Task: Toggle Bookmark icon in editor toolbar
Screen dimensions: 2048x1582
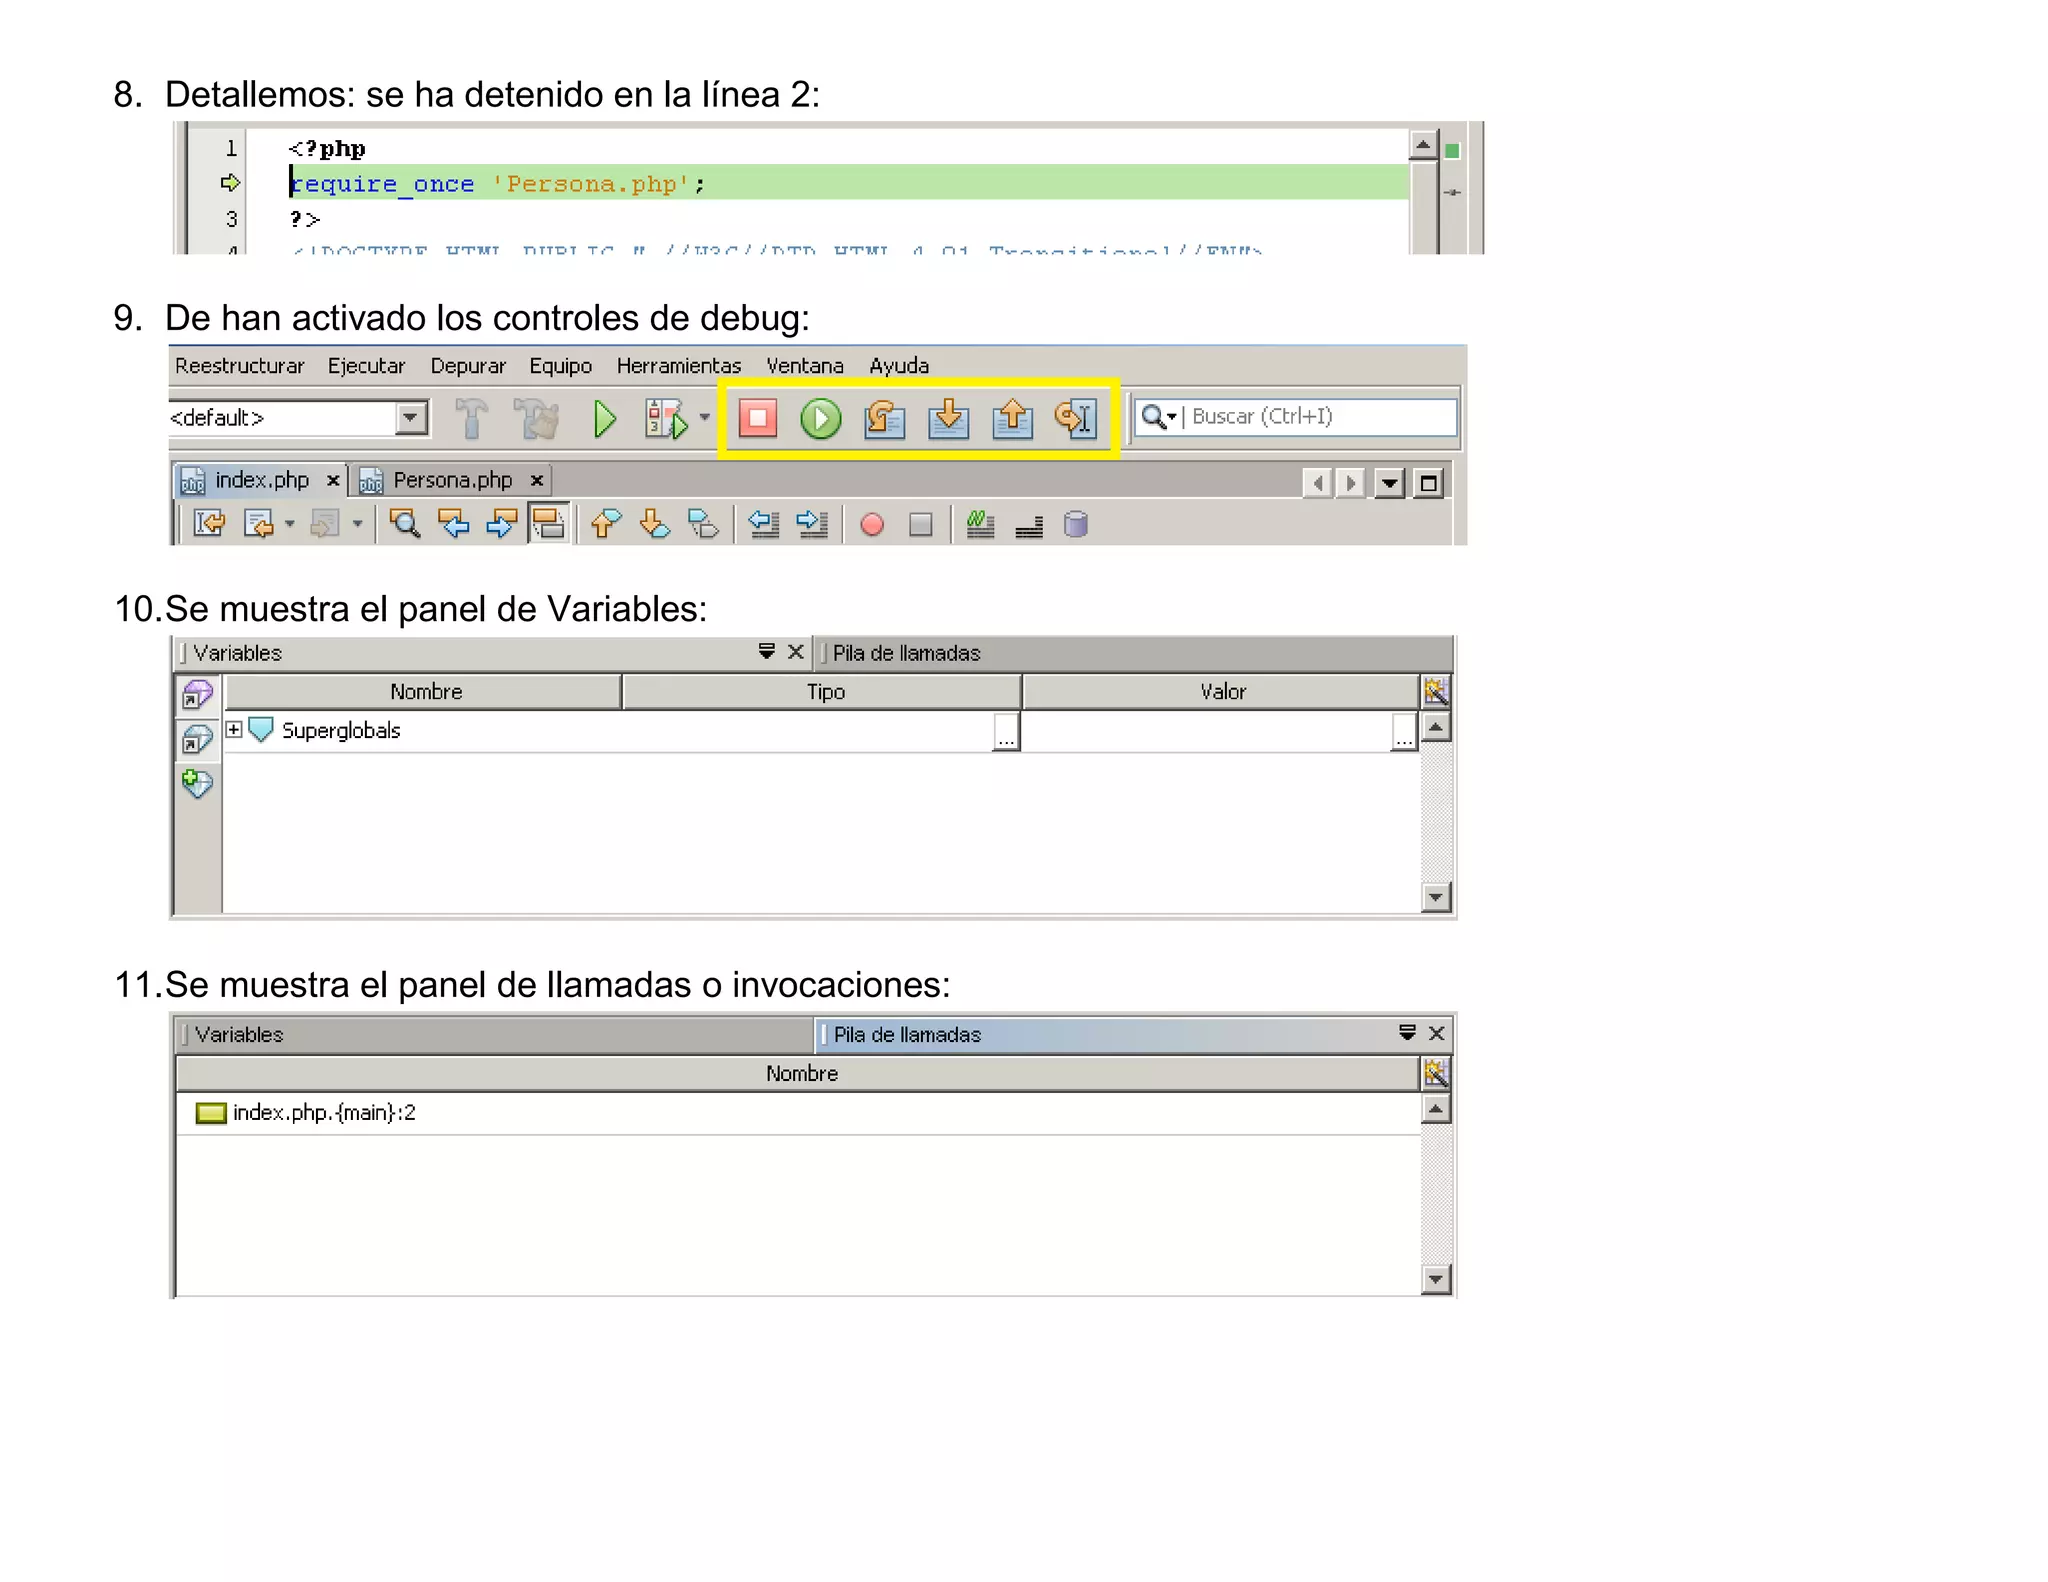Action: pos(703,524)
